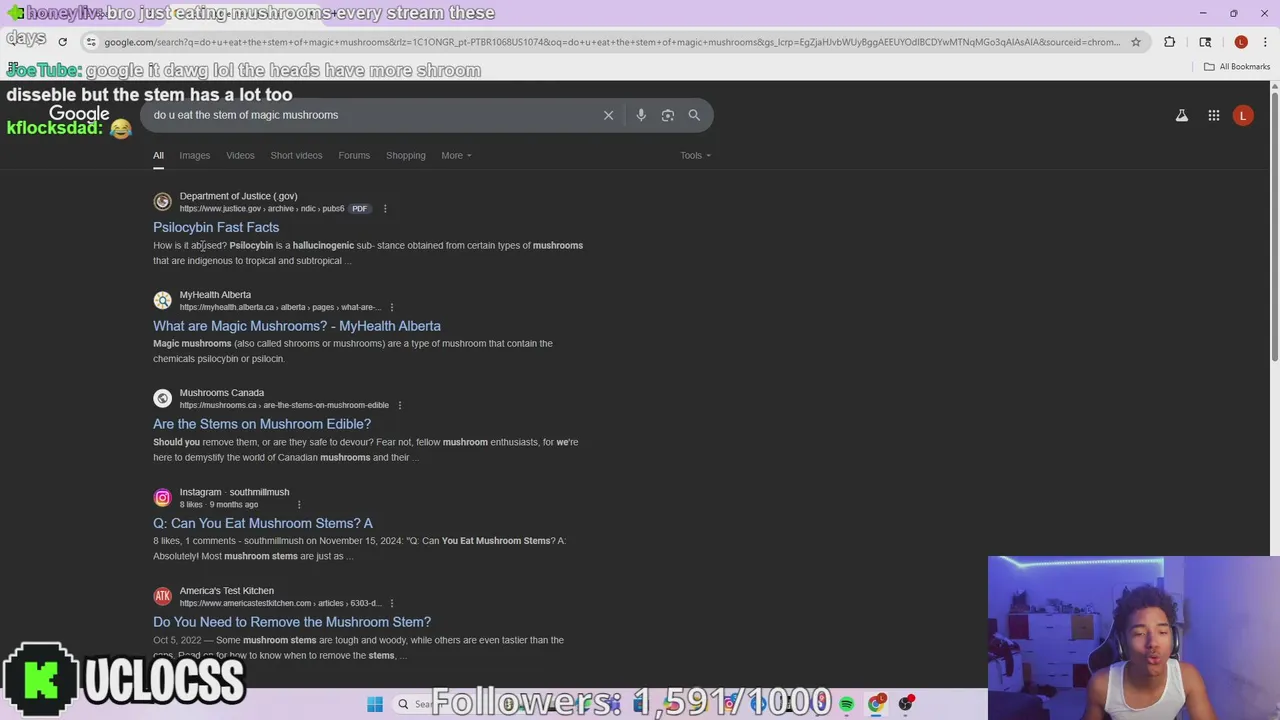Image resolution: width=1280 pixels, height=720 pixels.
Task: Switch to the Videos tab
Action: point(240,155)
